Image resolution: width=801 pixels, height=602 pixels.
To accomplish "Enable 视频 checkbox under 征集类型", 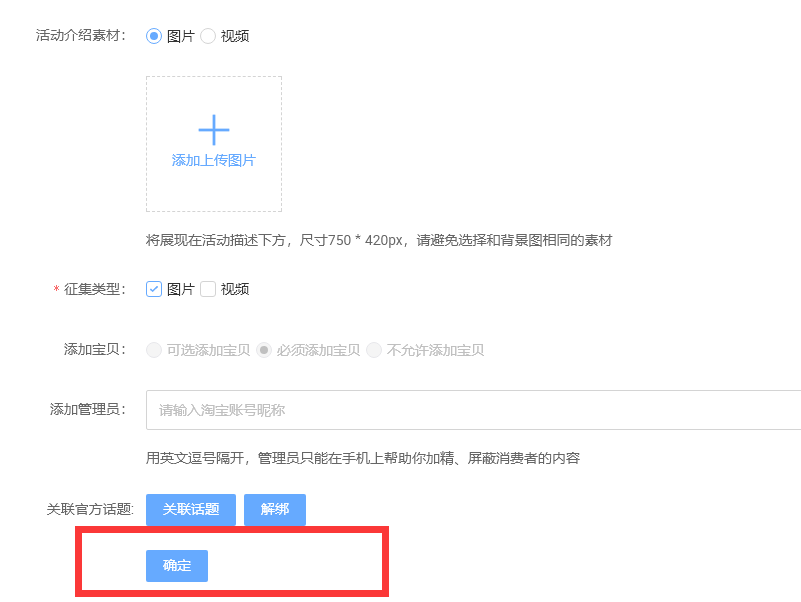I will coord(208,289).
